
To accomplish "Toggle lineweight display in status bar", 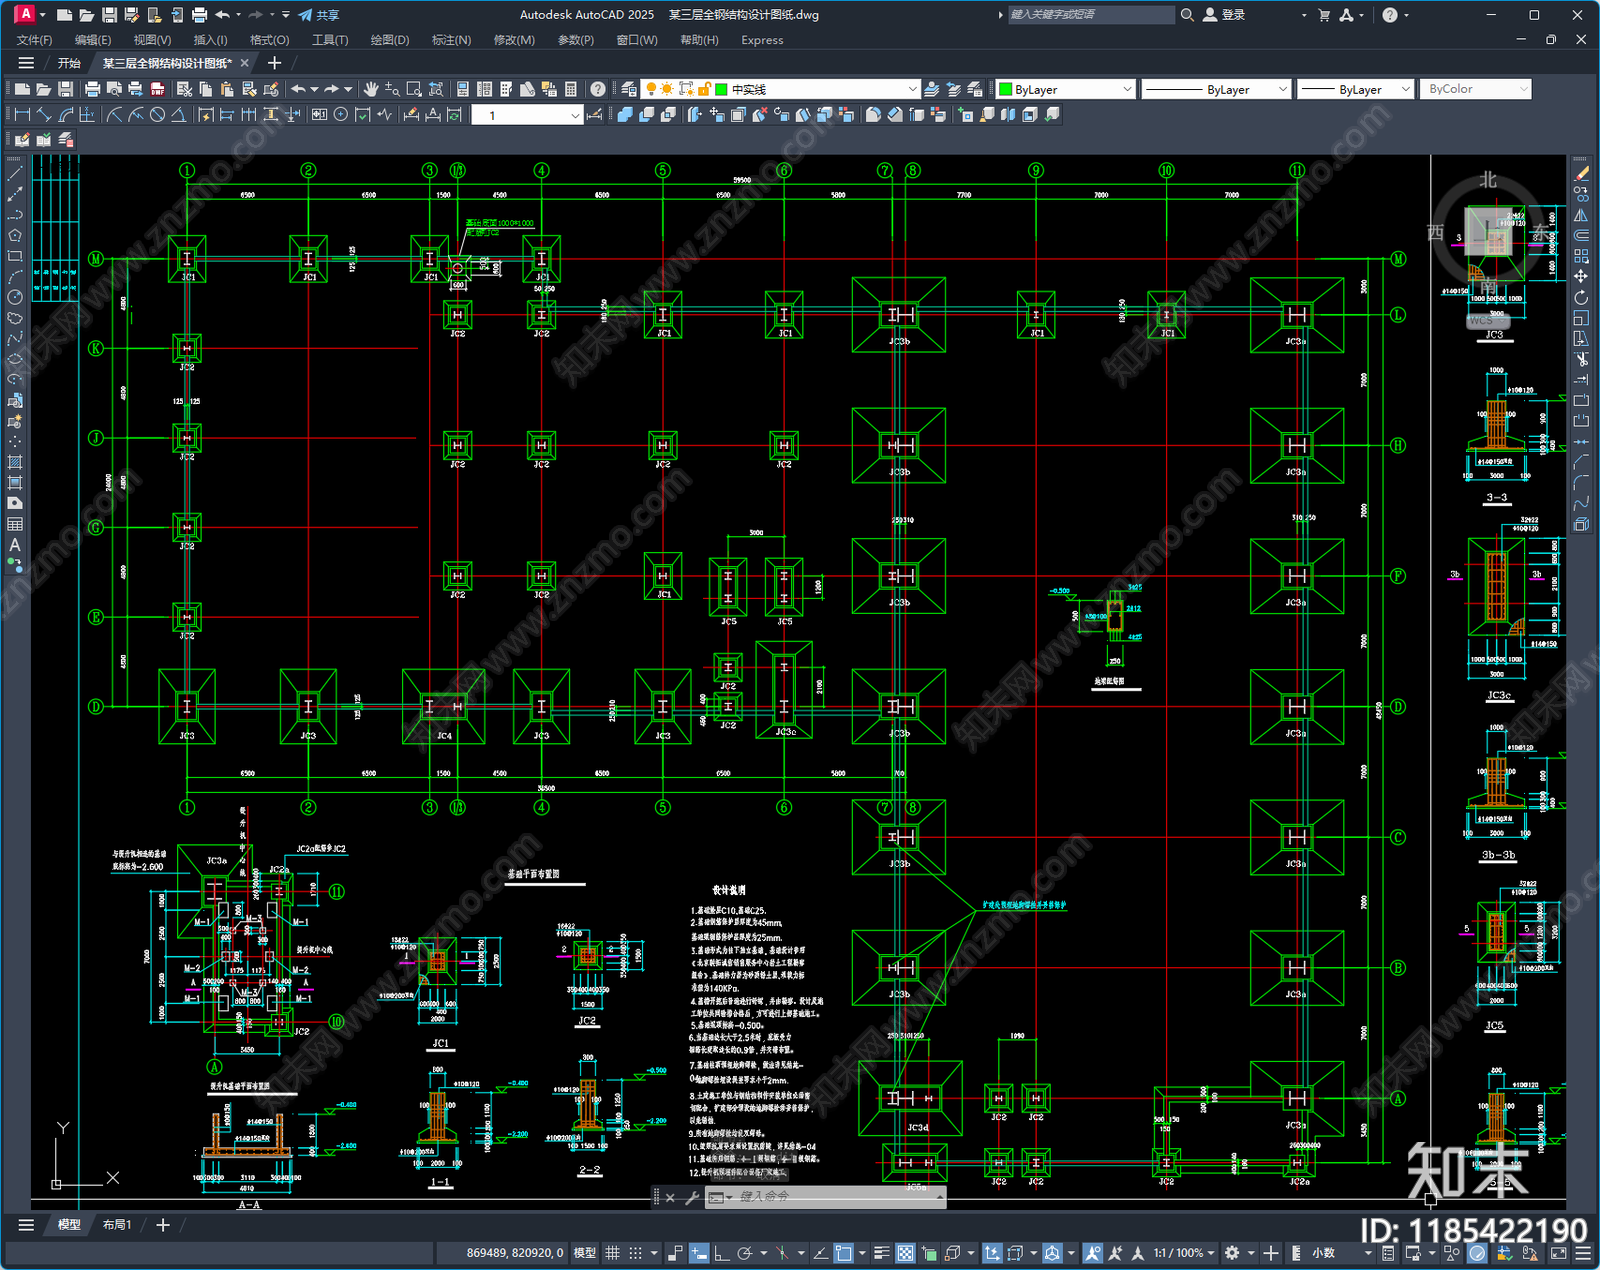I will click(882, 1253).
